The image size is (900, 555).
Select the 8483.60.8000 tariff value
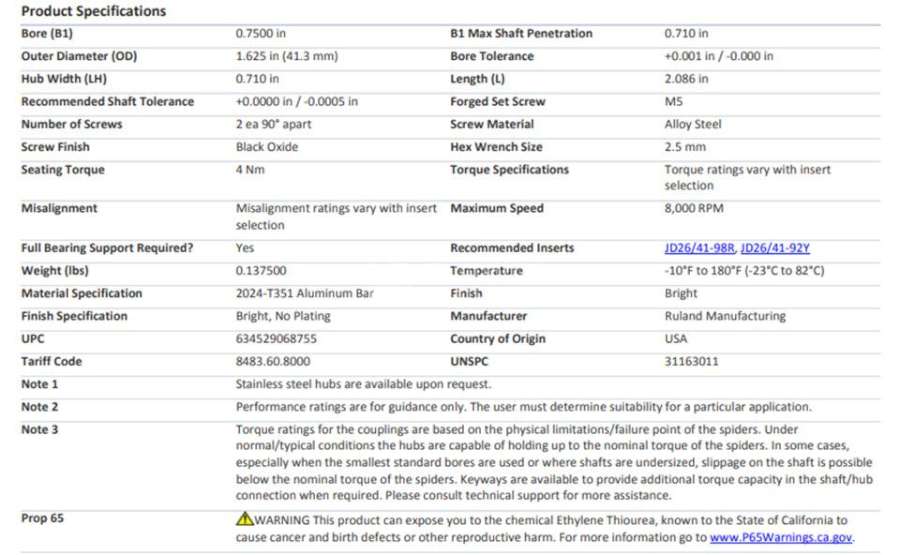[273, 362]
